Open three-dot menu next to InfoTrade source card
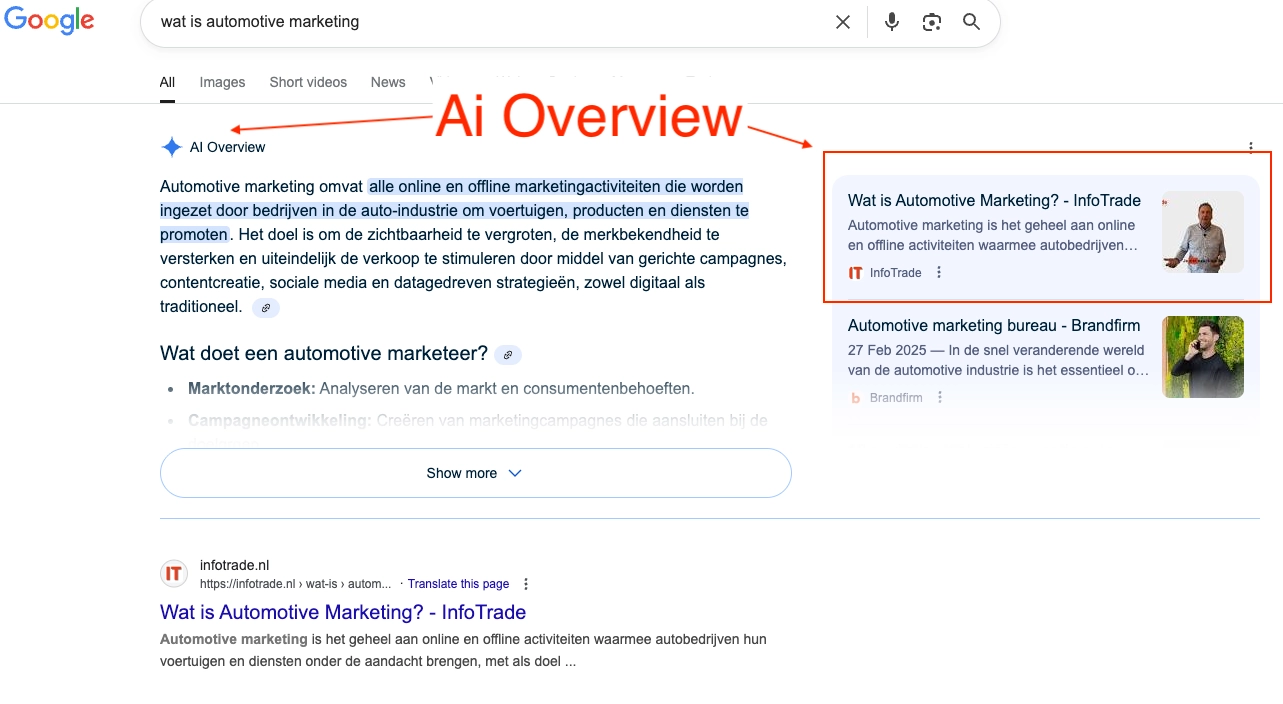The height and width of the screenshot is (704, 1283). coord(938,272)
